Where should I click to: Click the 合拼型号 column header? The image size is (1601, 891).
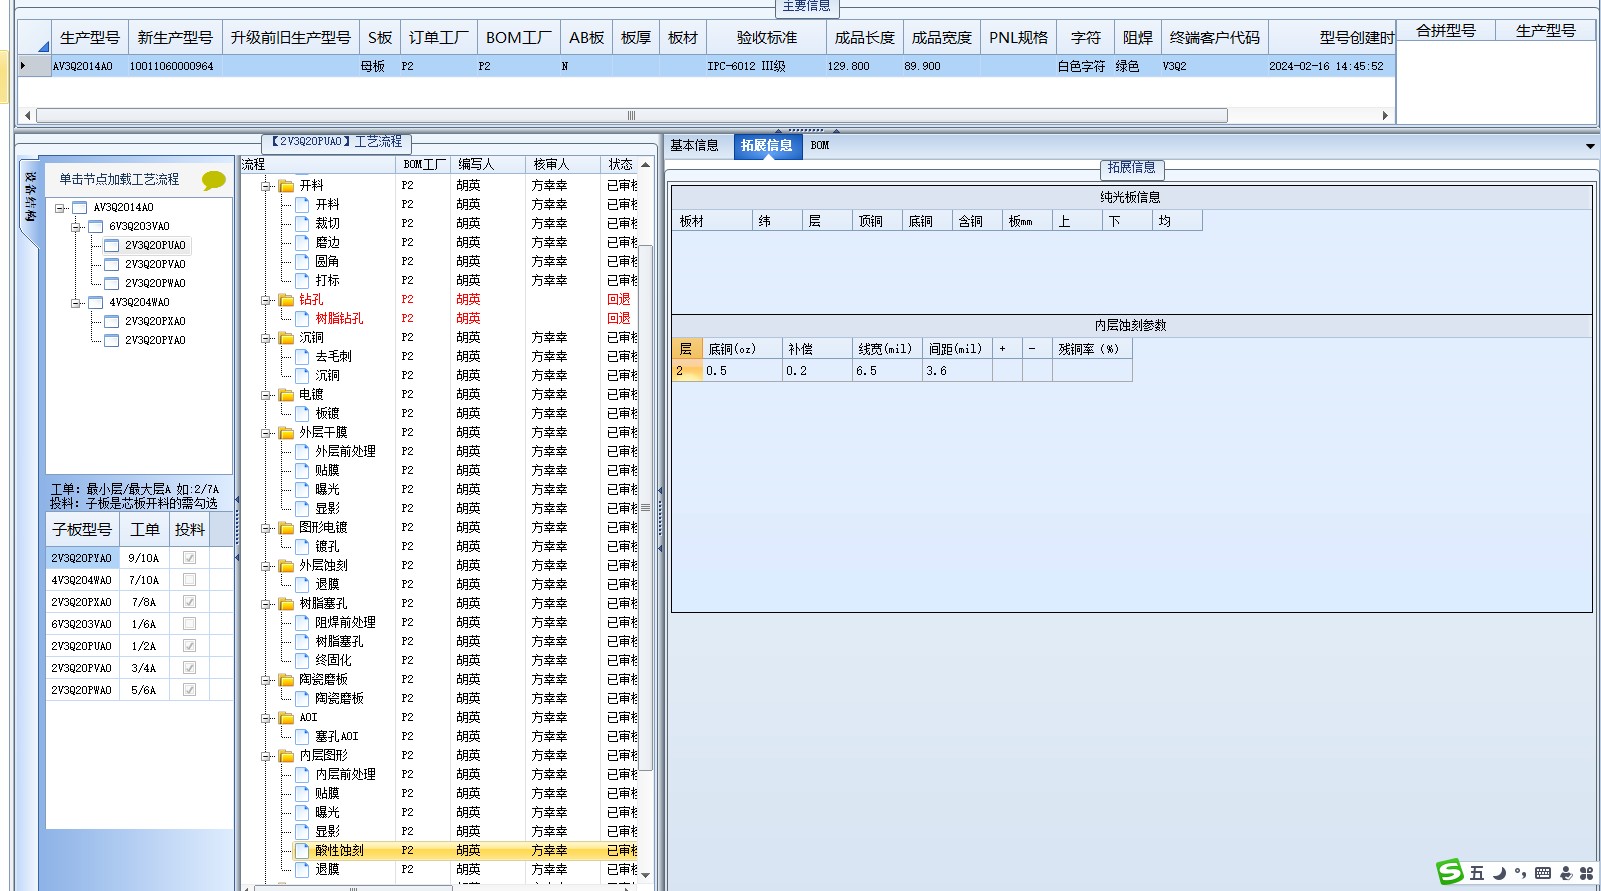(x=1445, y=31)
